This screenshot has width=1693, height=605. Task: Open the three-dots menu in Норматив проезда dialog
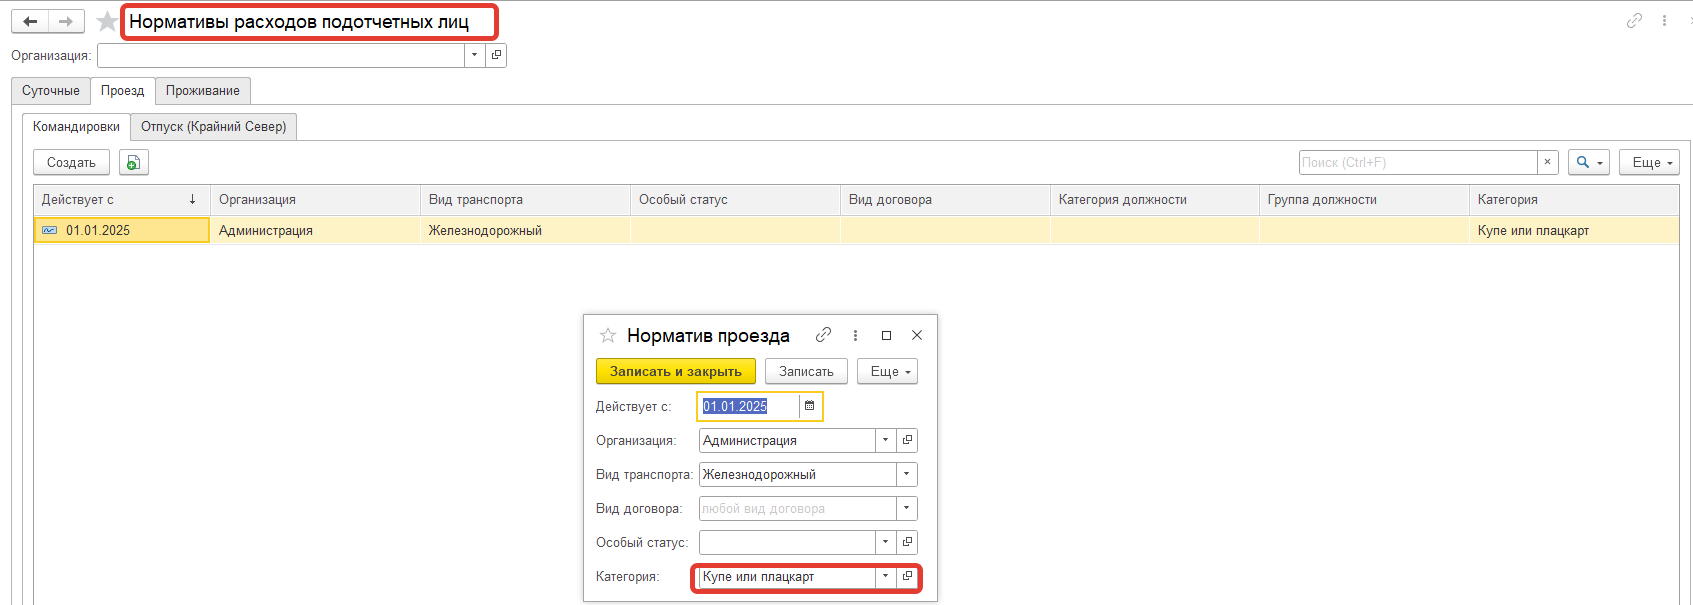[x=855, y=335]
